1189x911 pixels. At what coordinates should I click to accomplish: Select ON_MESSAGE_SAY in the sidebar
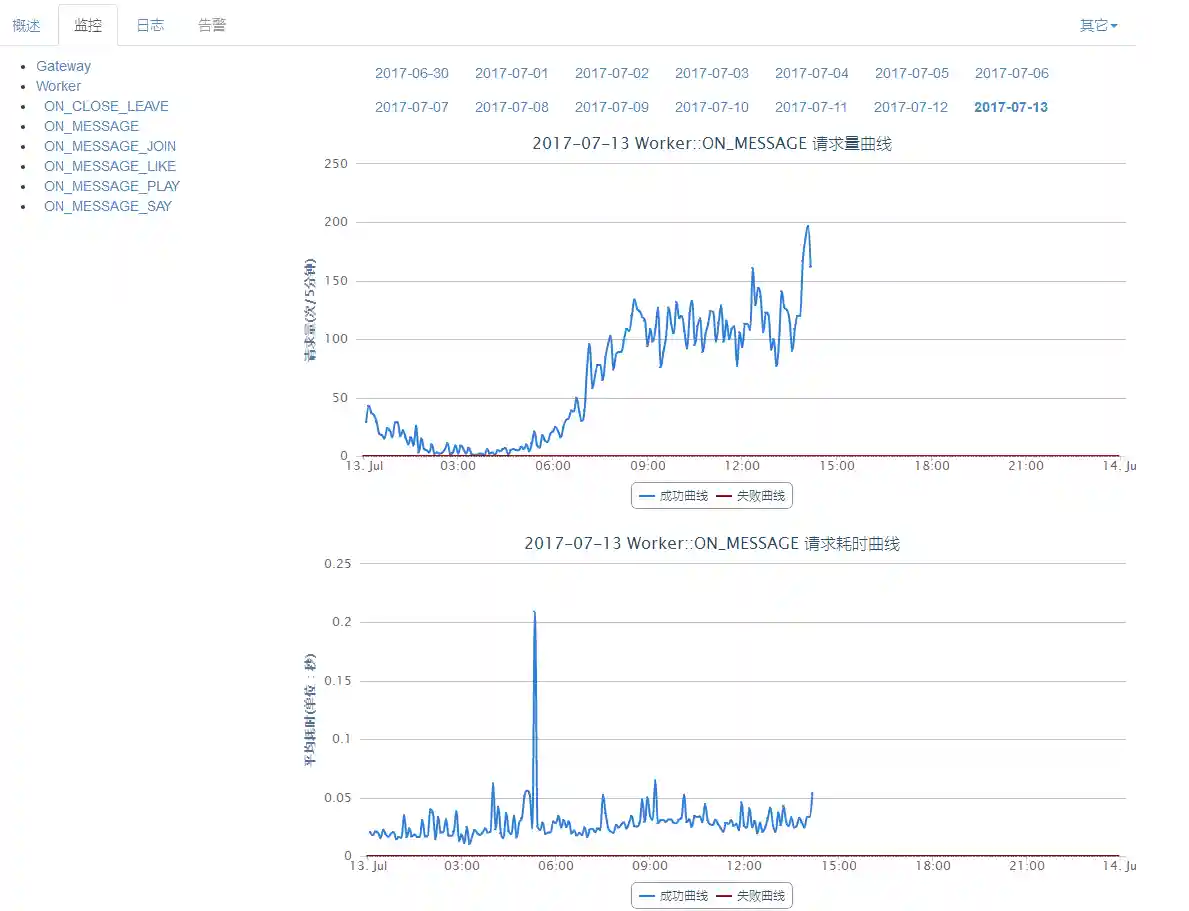pos(108,206)
